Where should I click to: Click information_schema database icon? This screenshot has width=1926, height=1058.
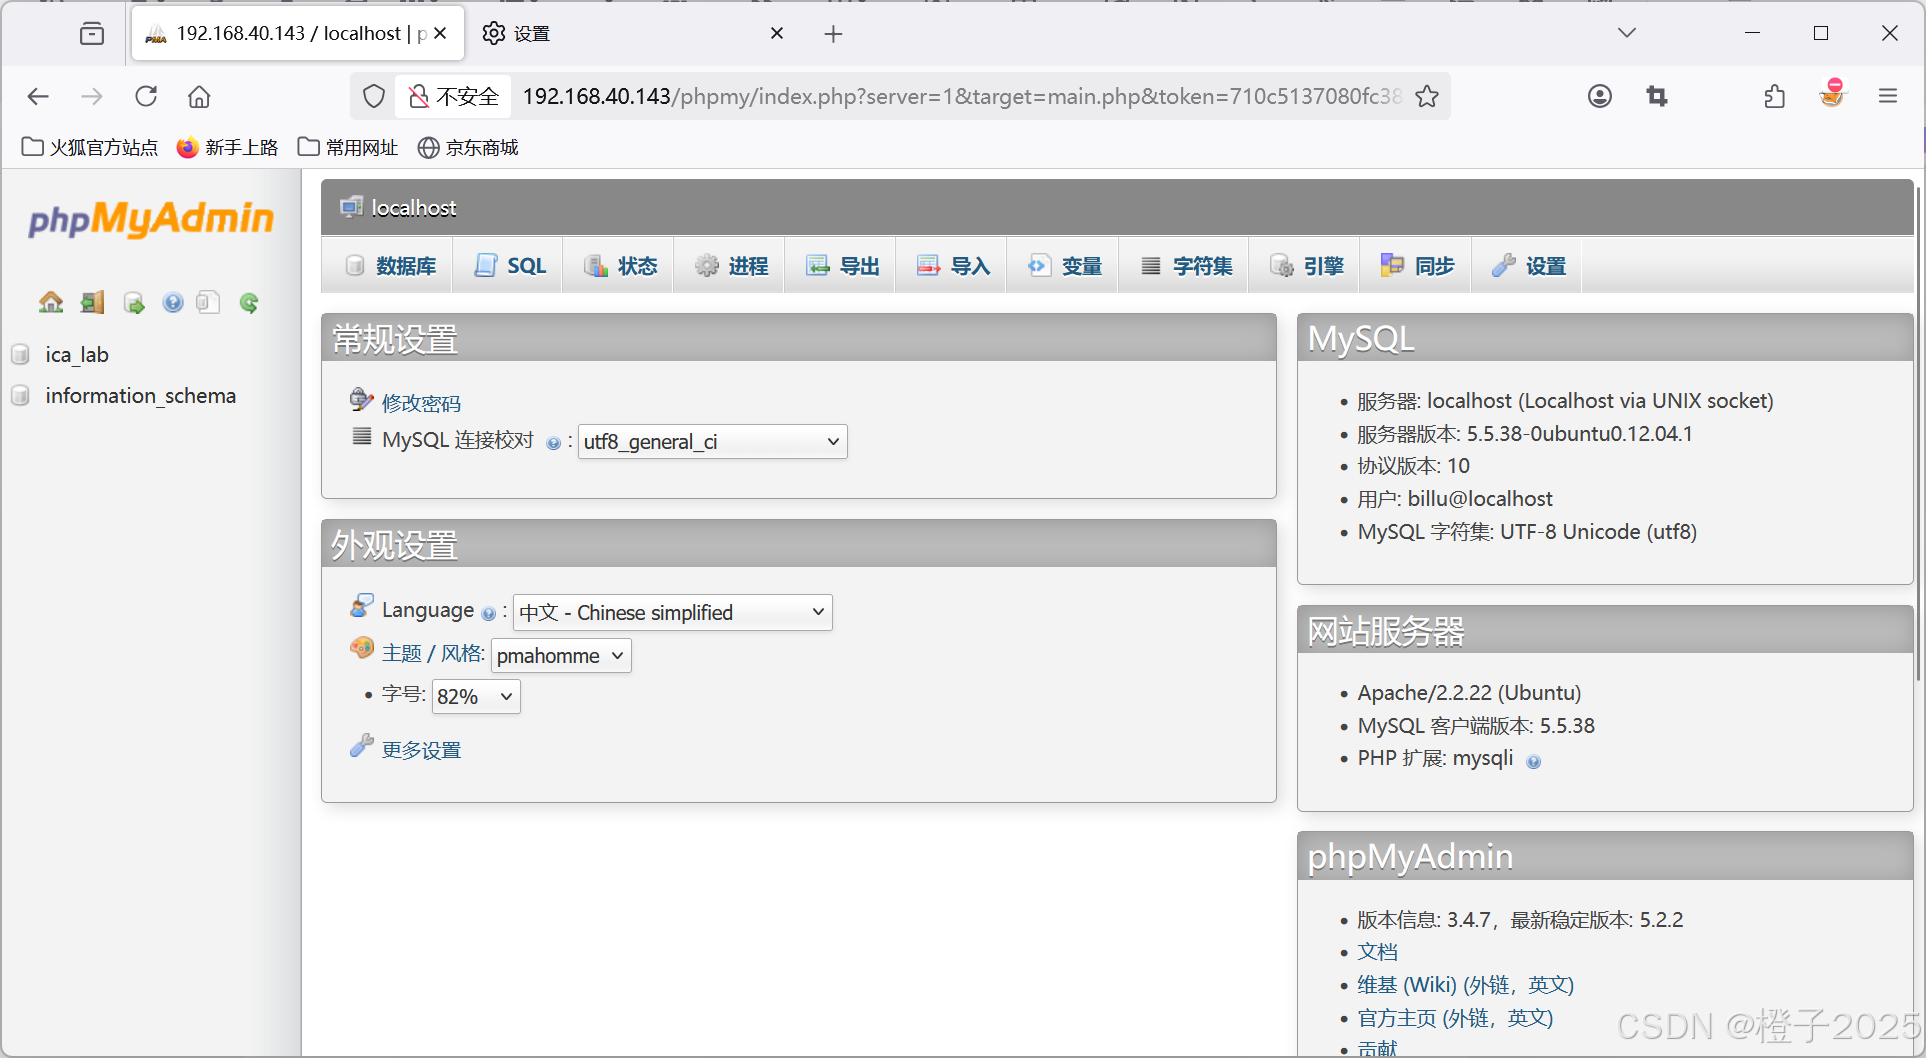pos(20,396)
